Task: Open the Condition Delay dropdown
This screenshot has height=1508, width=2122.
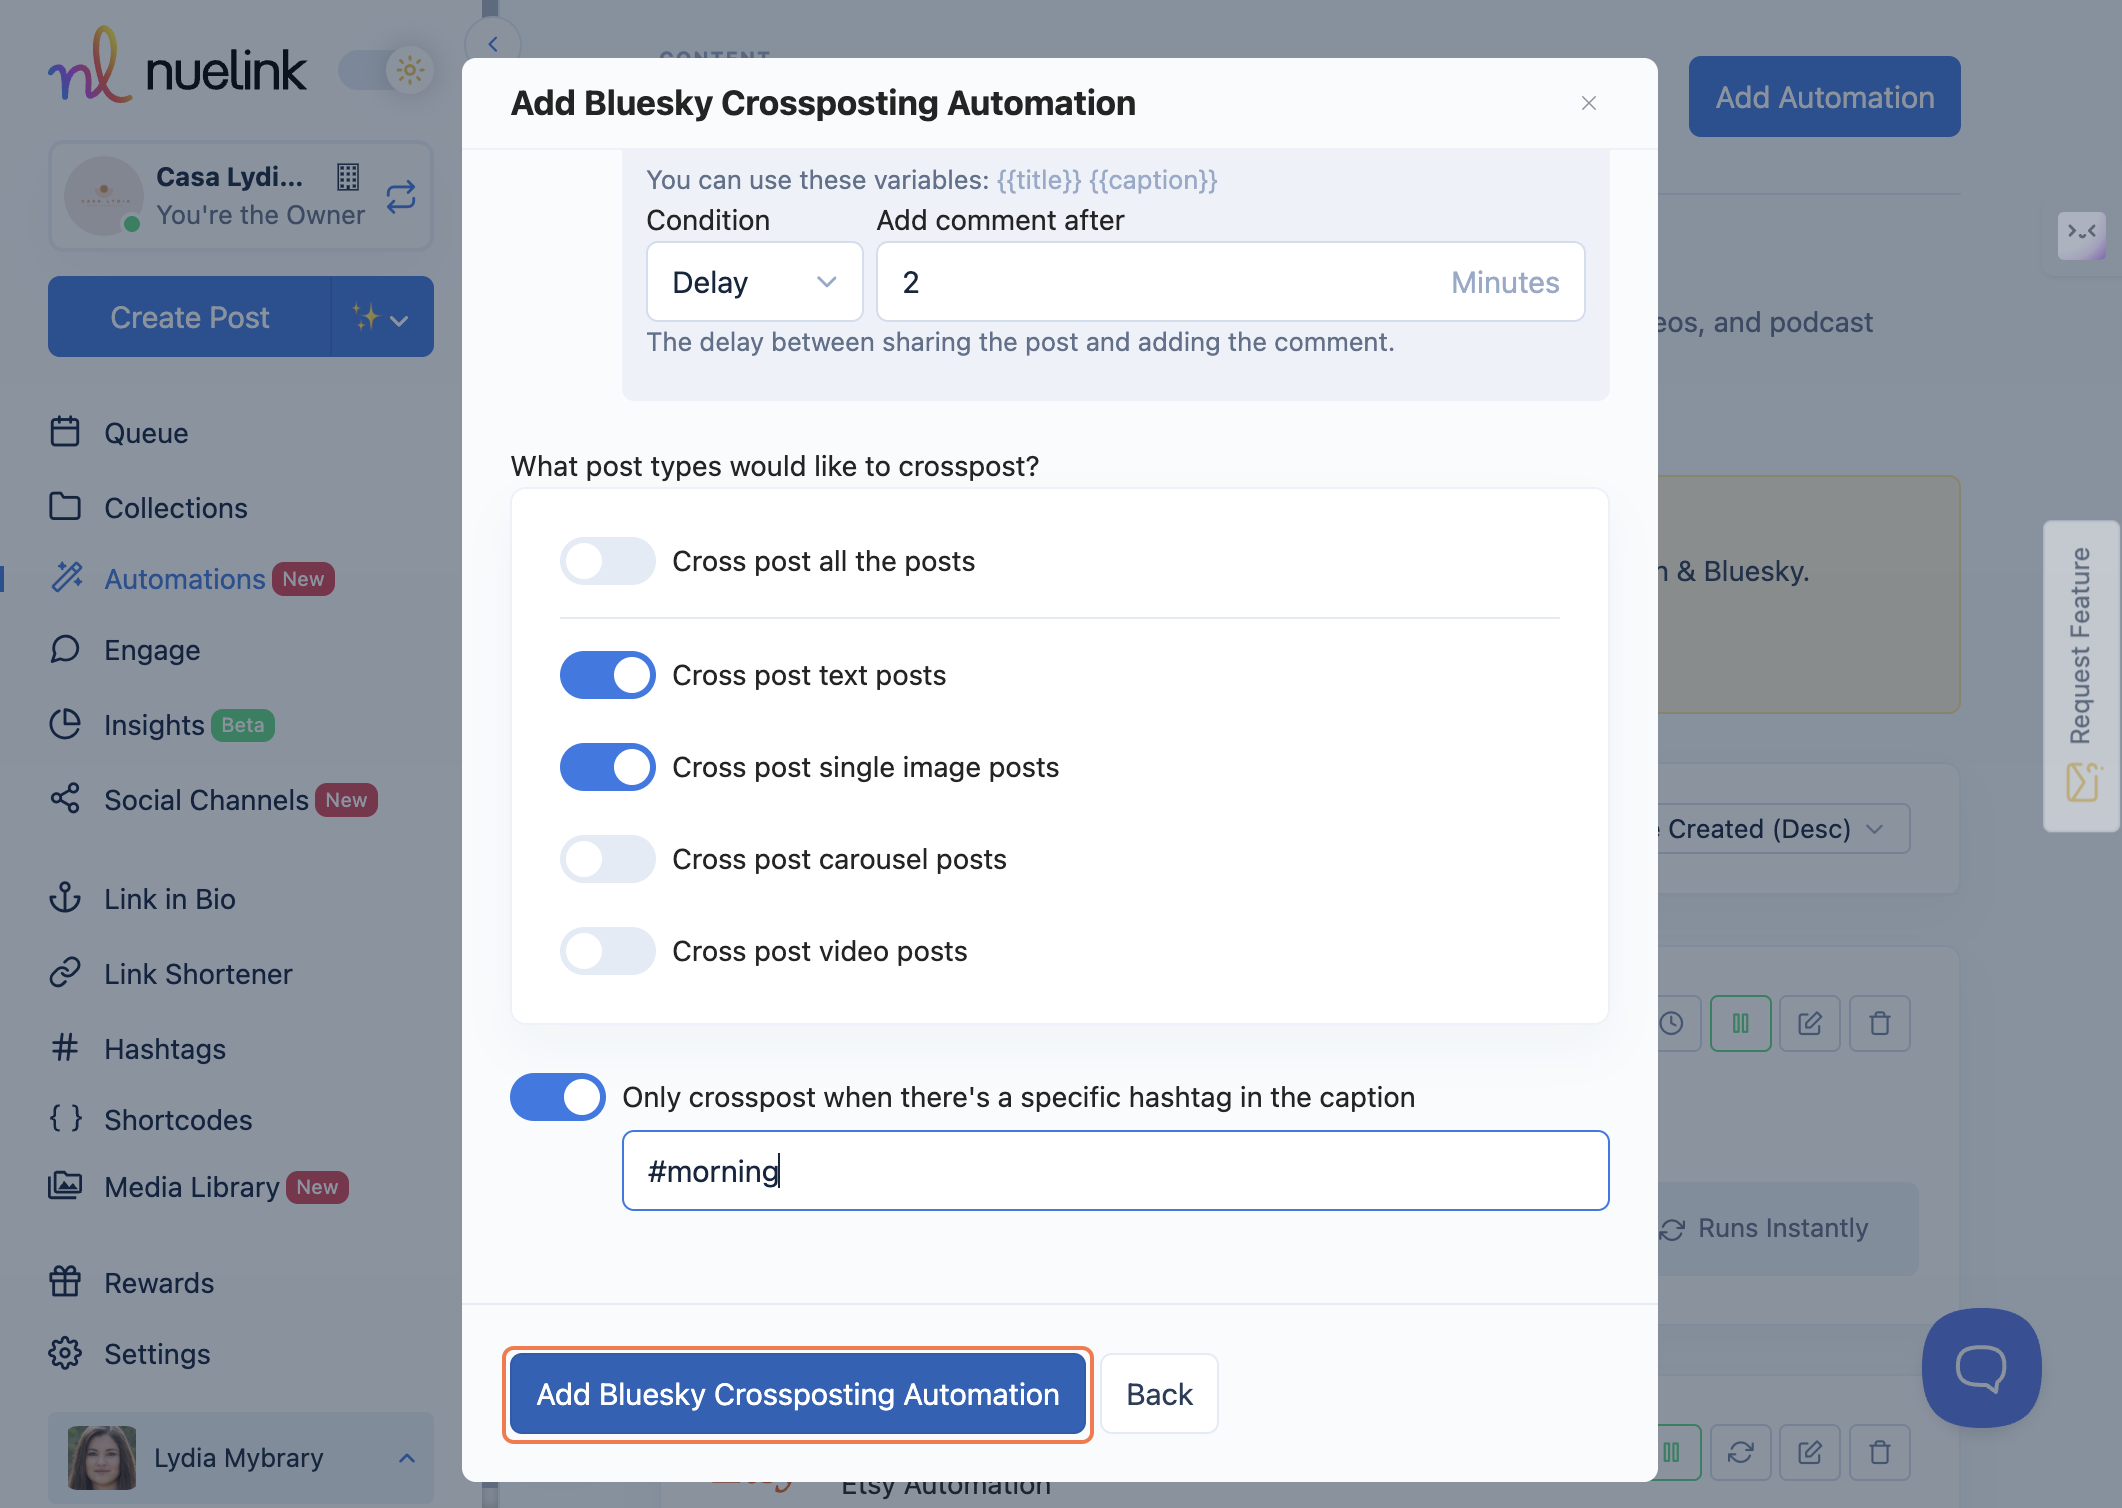Action: pos(755,282)
